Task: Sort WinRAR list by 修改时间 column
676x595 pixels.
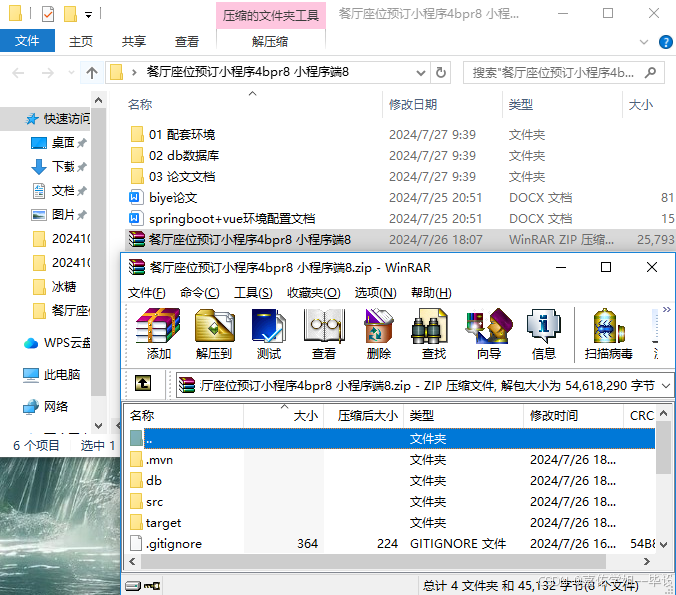Action: (573, 416)
